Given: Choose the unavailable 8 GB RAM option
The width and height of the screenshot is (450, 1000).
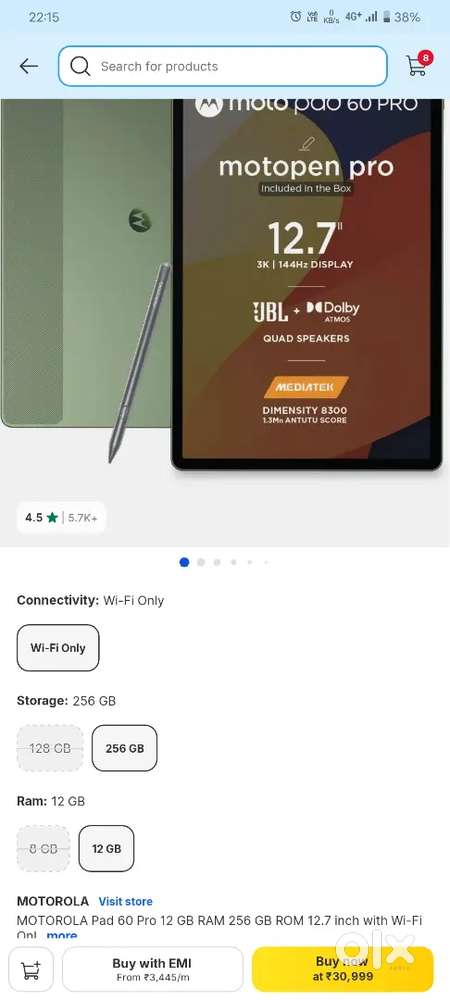Looking at the screenshot, I should [43, 848].
